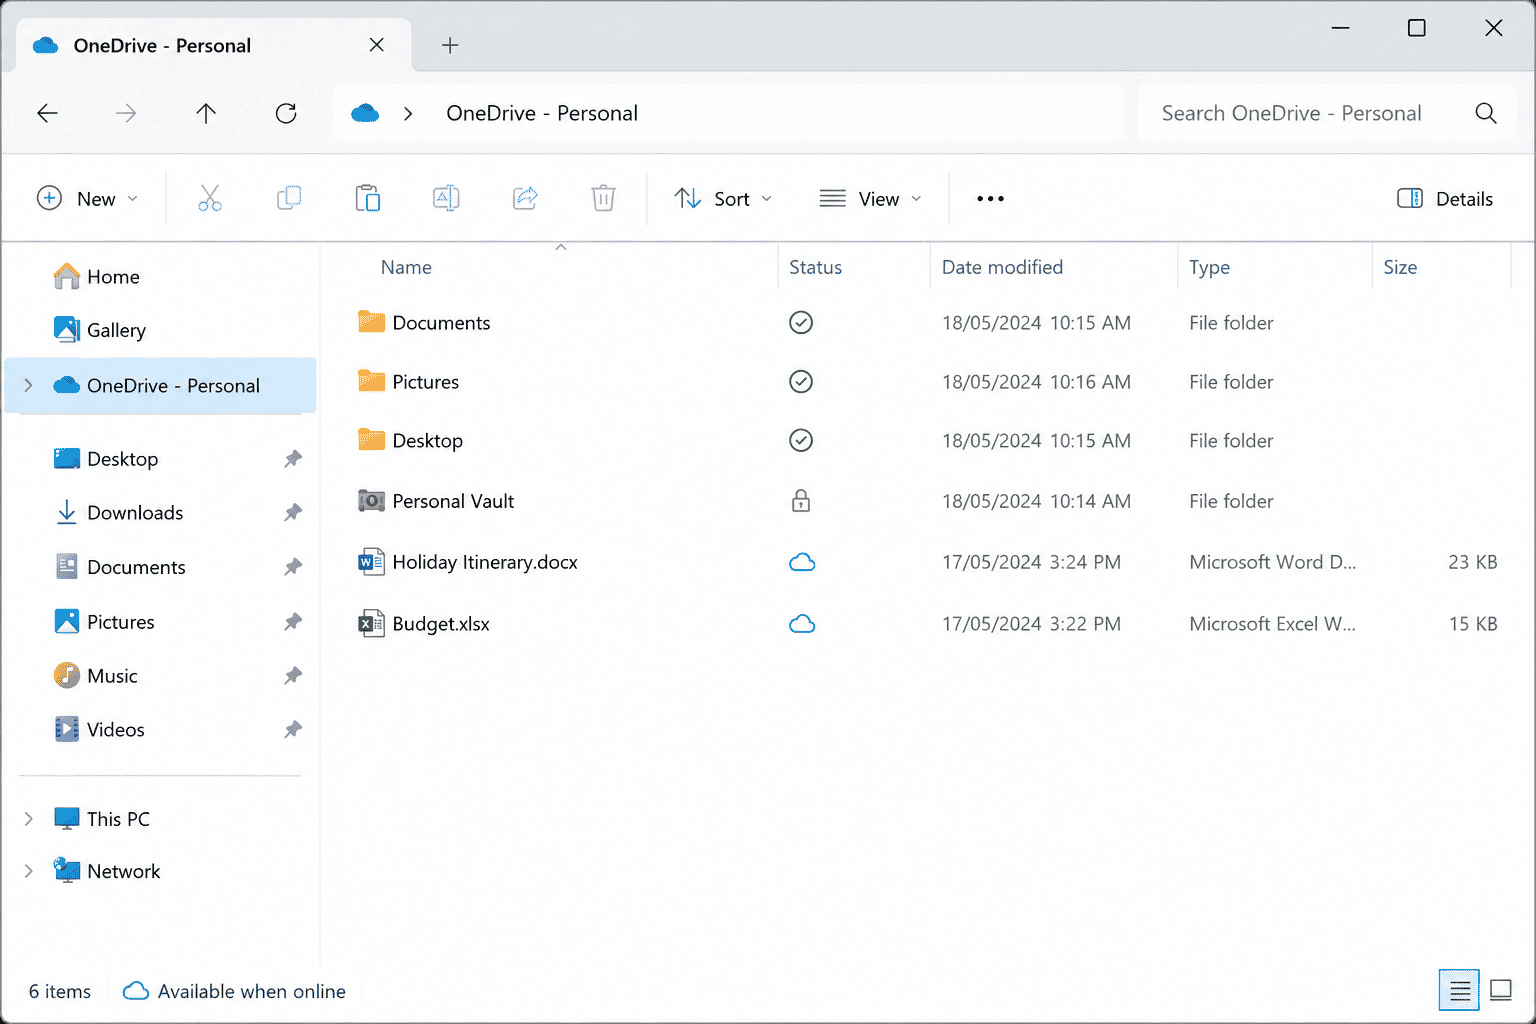Viewport: 1536px width, 1024px height.
Task: Unpin Downloads using its pin icon
Action: pos(292,513)
